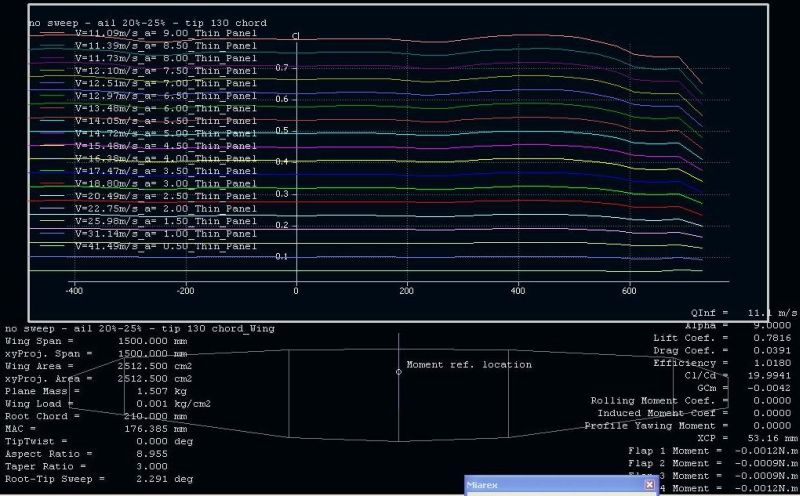Click the 'Profile Yawing Moment' row
The image size is (800, 496).
coord(688,426)
